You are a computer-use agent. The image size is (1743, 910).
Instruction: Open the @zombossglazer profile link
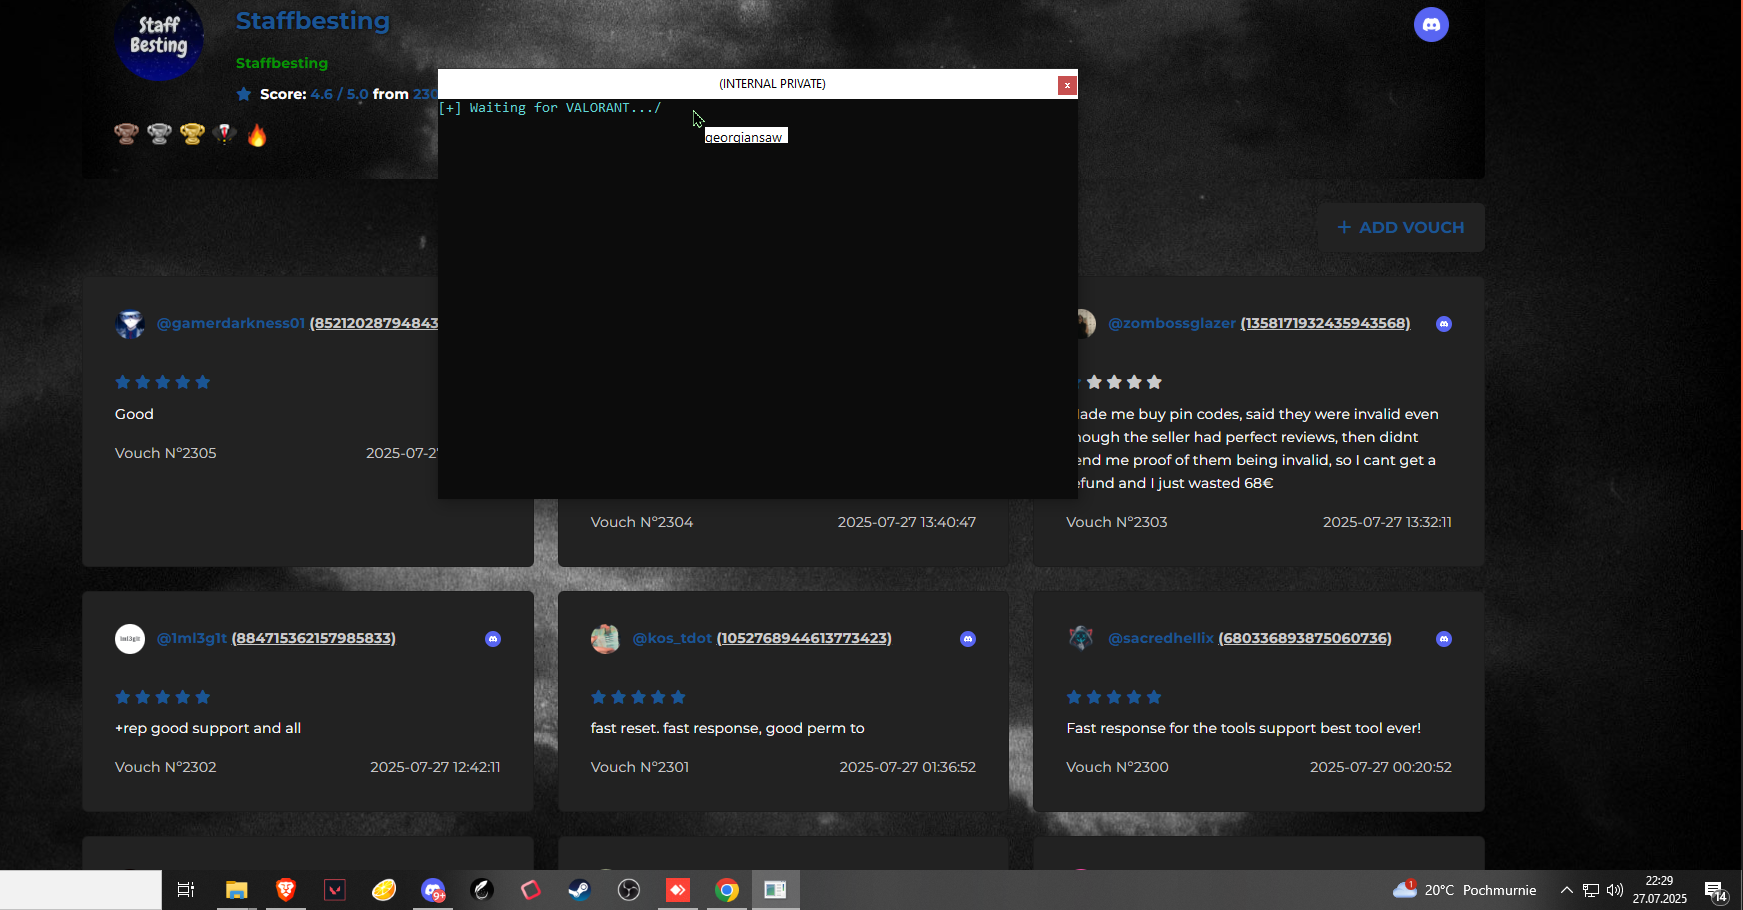(x=1171, y=323)
